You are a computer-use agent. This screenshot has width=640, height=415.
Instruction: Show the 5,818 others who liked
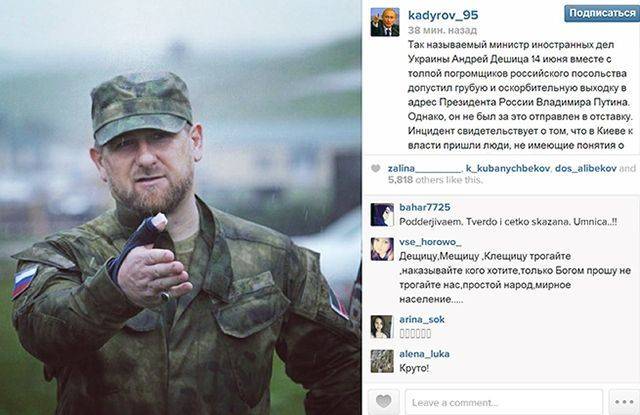click(435, 180)
